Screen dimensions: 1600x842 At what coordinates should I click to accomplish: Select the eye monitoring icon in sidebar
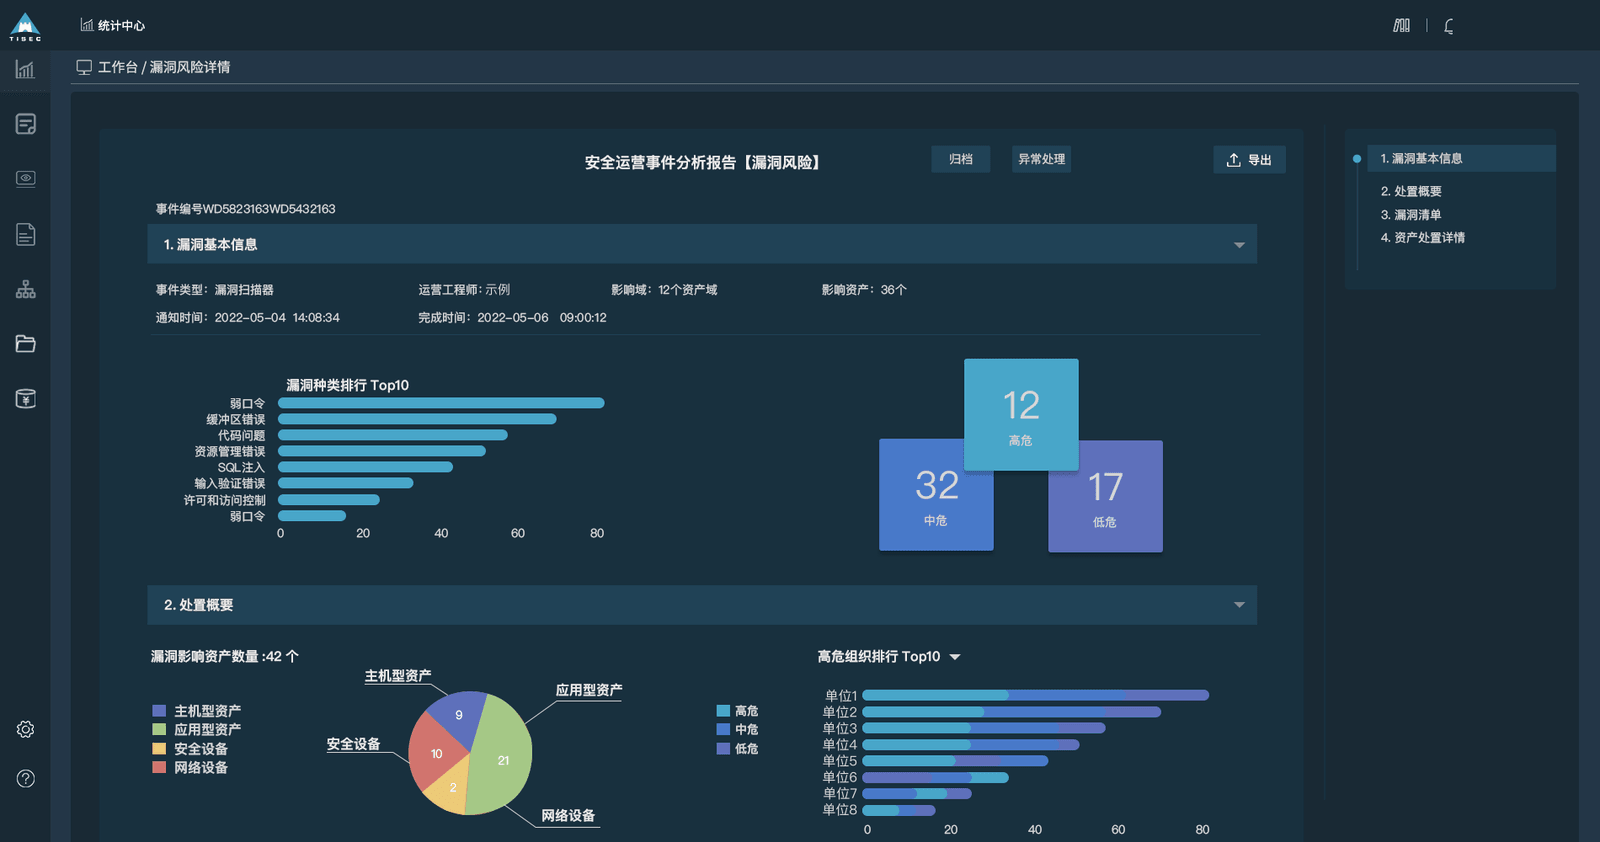click(x=26, y=178)
